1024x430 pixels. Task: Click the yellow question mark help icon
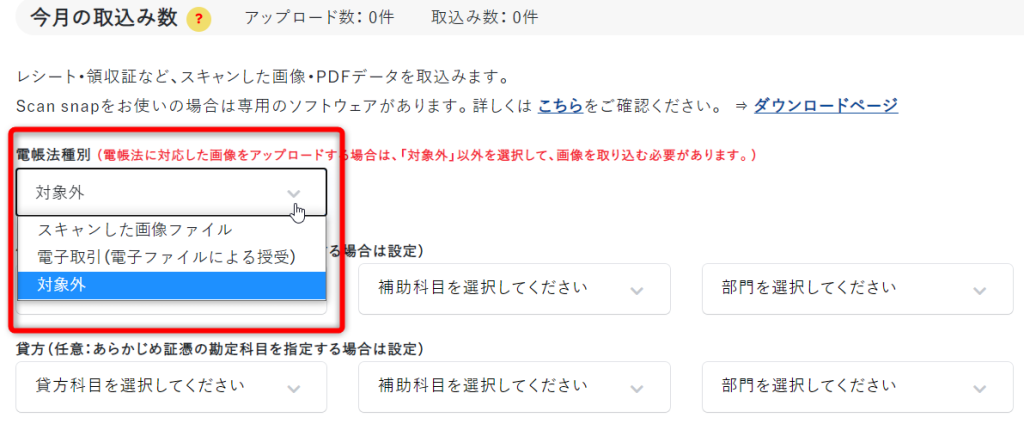(199, 20)
